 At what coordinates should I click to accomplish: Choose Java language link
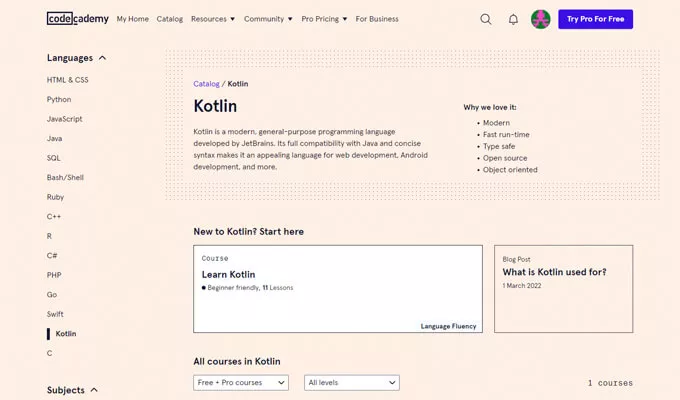click(55, 138)
